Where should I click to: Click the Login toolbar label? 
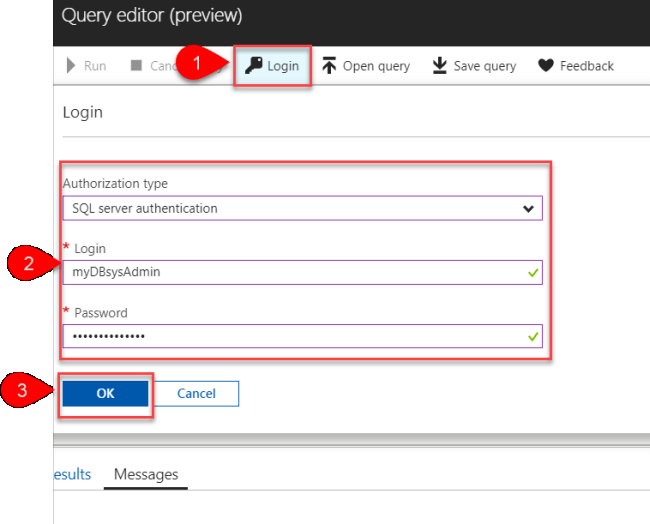coord(283,66)
